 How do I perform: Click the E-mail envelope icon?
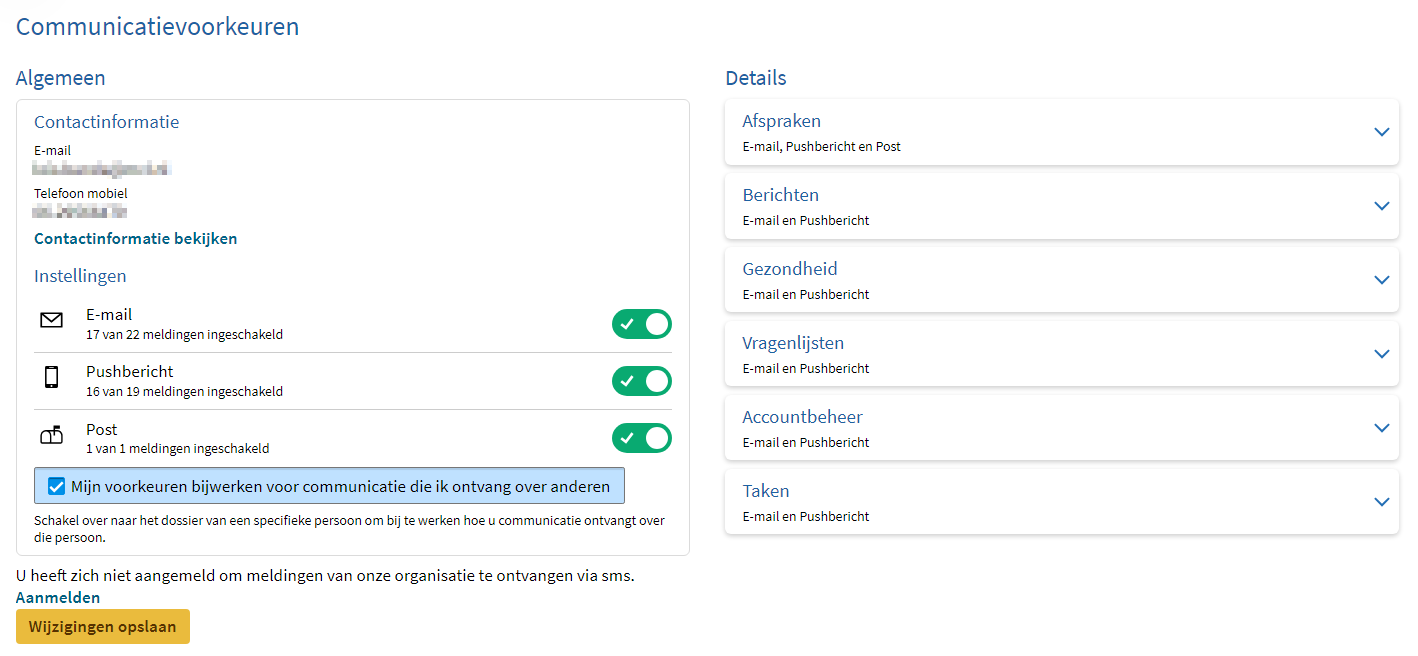pos(51,321)
